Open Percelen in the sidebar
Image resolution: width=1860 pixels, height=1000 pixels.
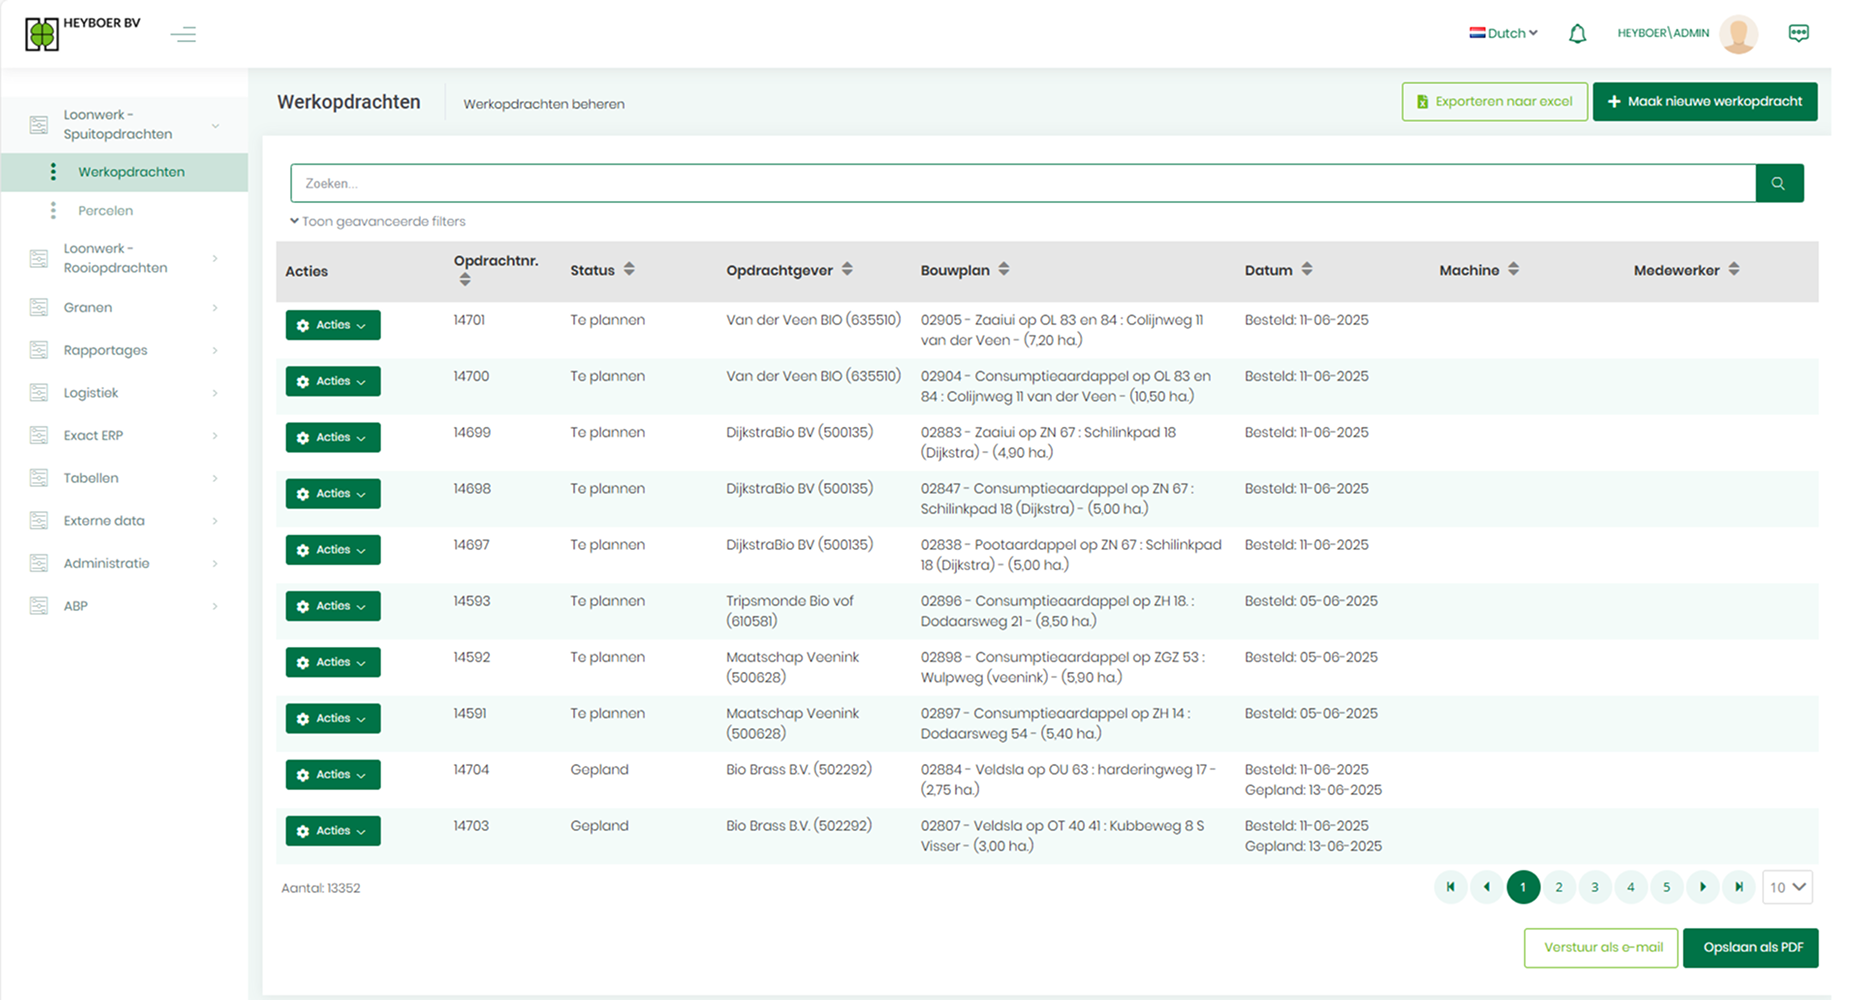click(105, 211)
